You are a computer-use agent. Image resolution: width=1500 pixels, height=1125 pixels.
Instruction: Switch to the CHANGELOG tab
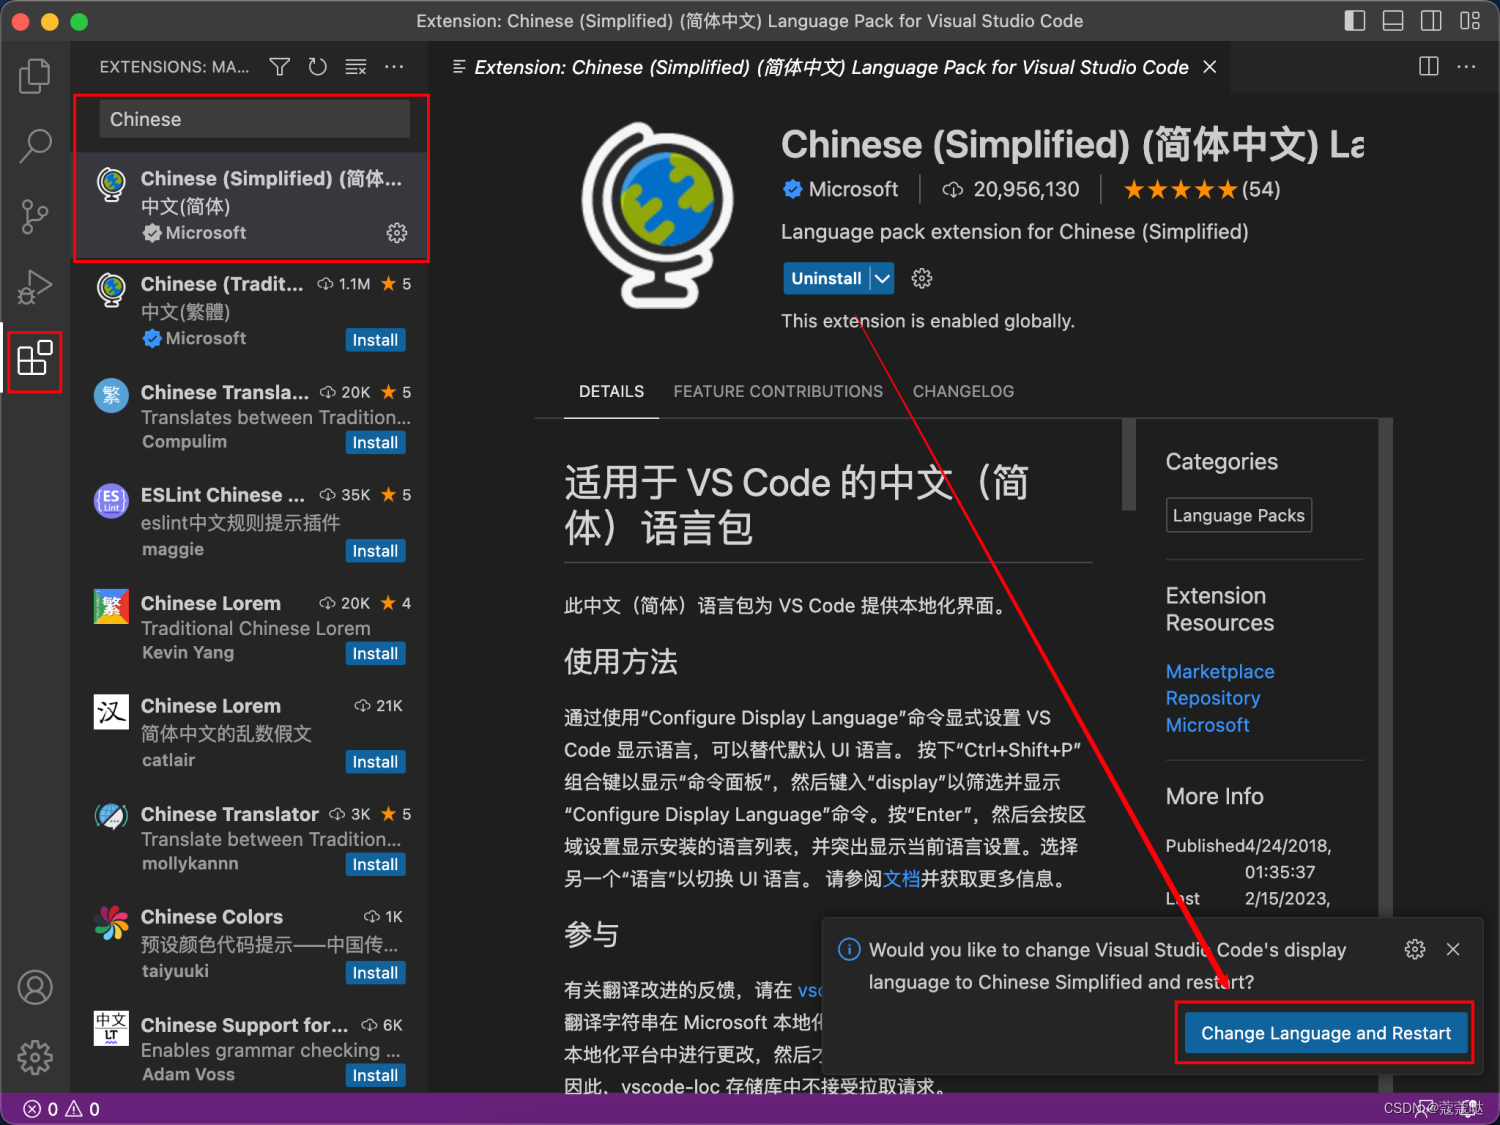(963, 391)
